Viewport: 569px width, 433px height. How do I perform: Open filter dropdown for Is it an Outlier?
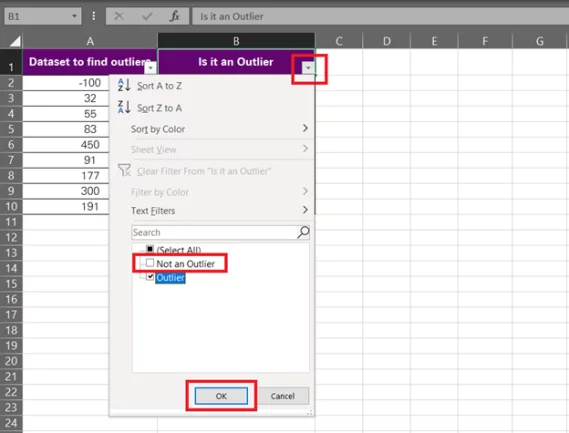pyautogui.click(x=308, y=68)
